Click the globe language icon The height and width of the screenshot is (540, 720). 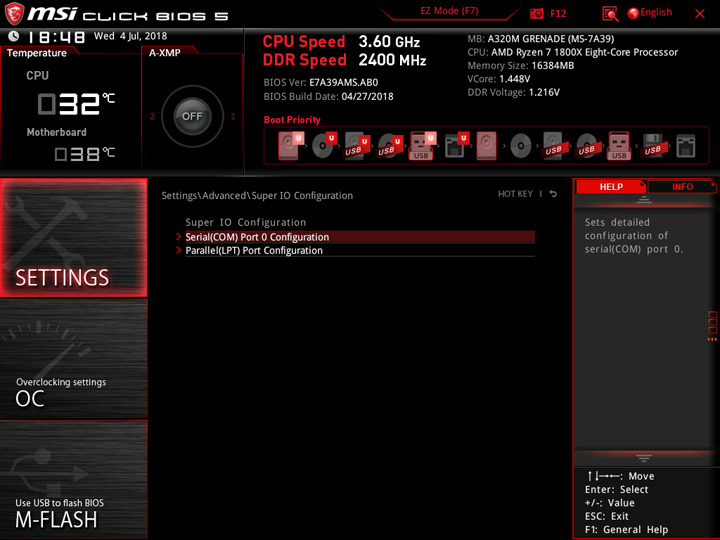(633, 13)
